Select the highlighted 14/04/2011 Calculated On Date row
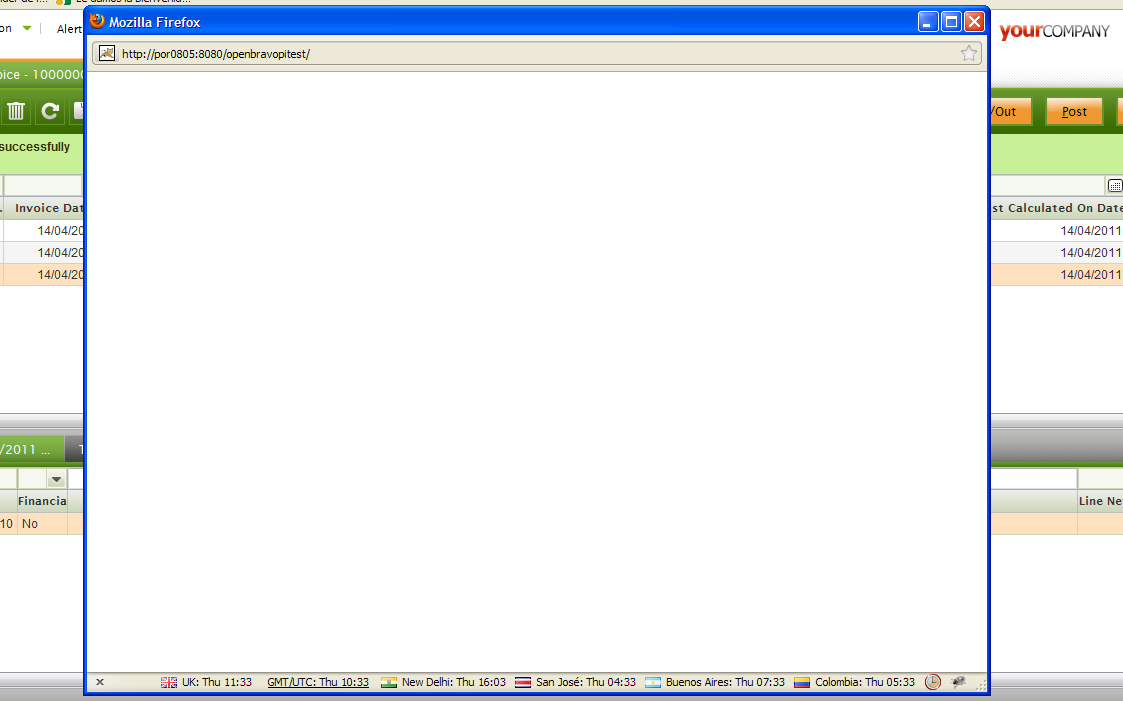1123x701 pixels. [1057, 275]
